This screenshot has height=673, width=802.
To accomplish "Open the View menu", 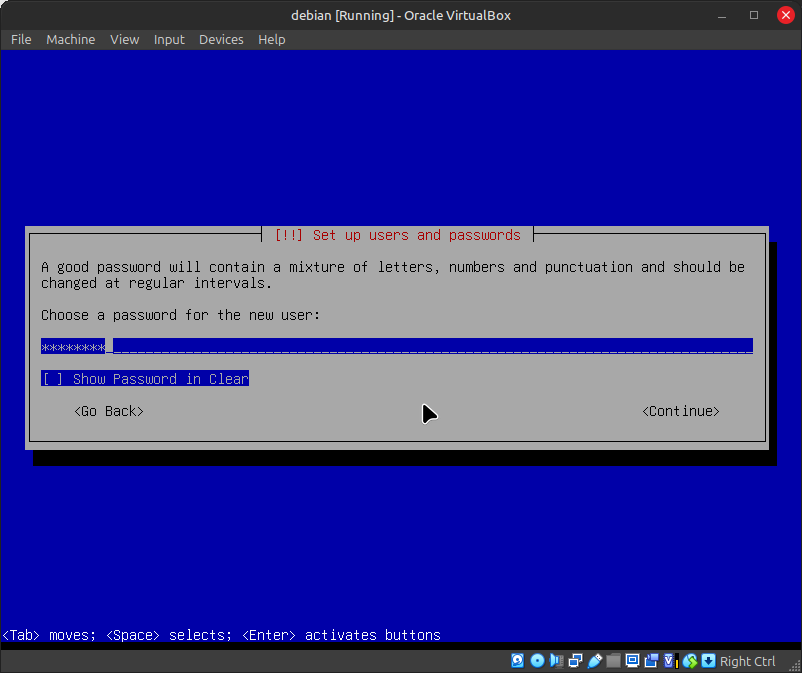I will click(x=125, y=39).
